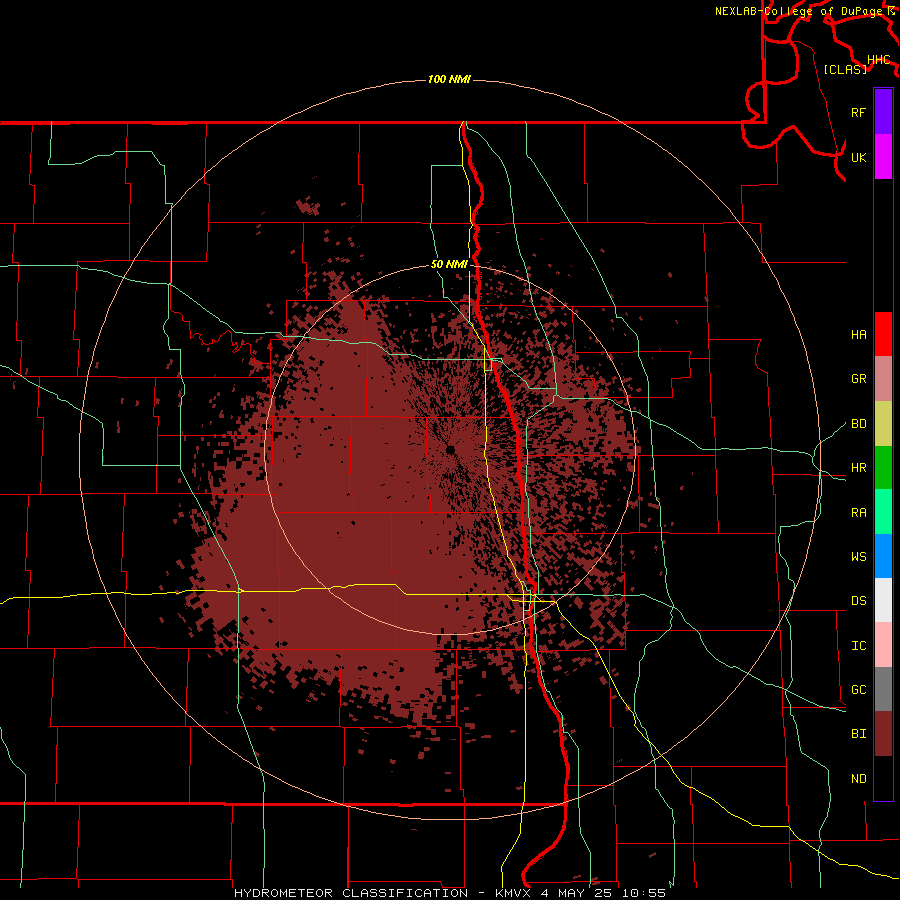Click the GC legend label
This screenshot has height=900, width=900.
[858, 690]
